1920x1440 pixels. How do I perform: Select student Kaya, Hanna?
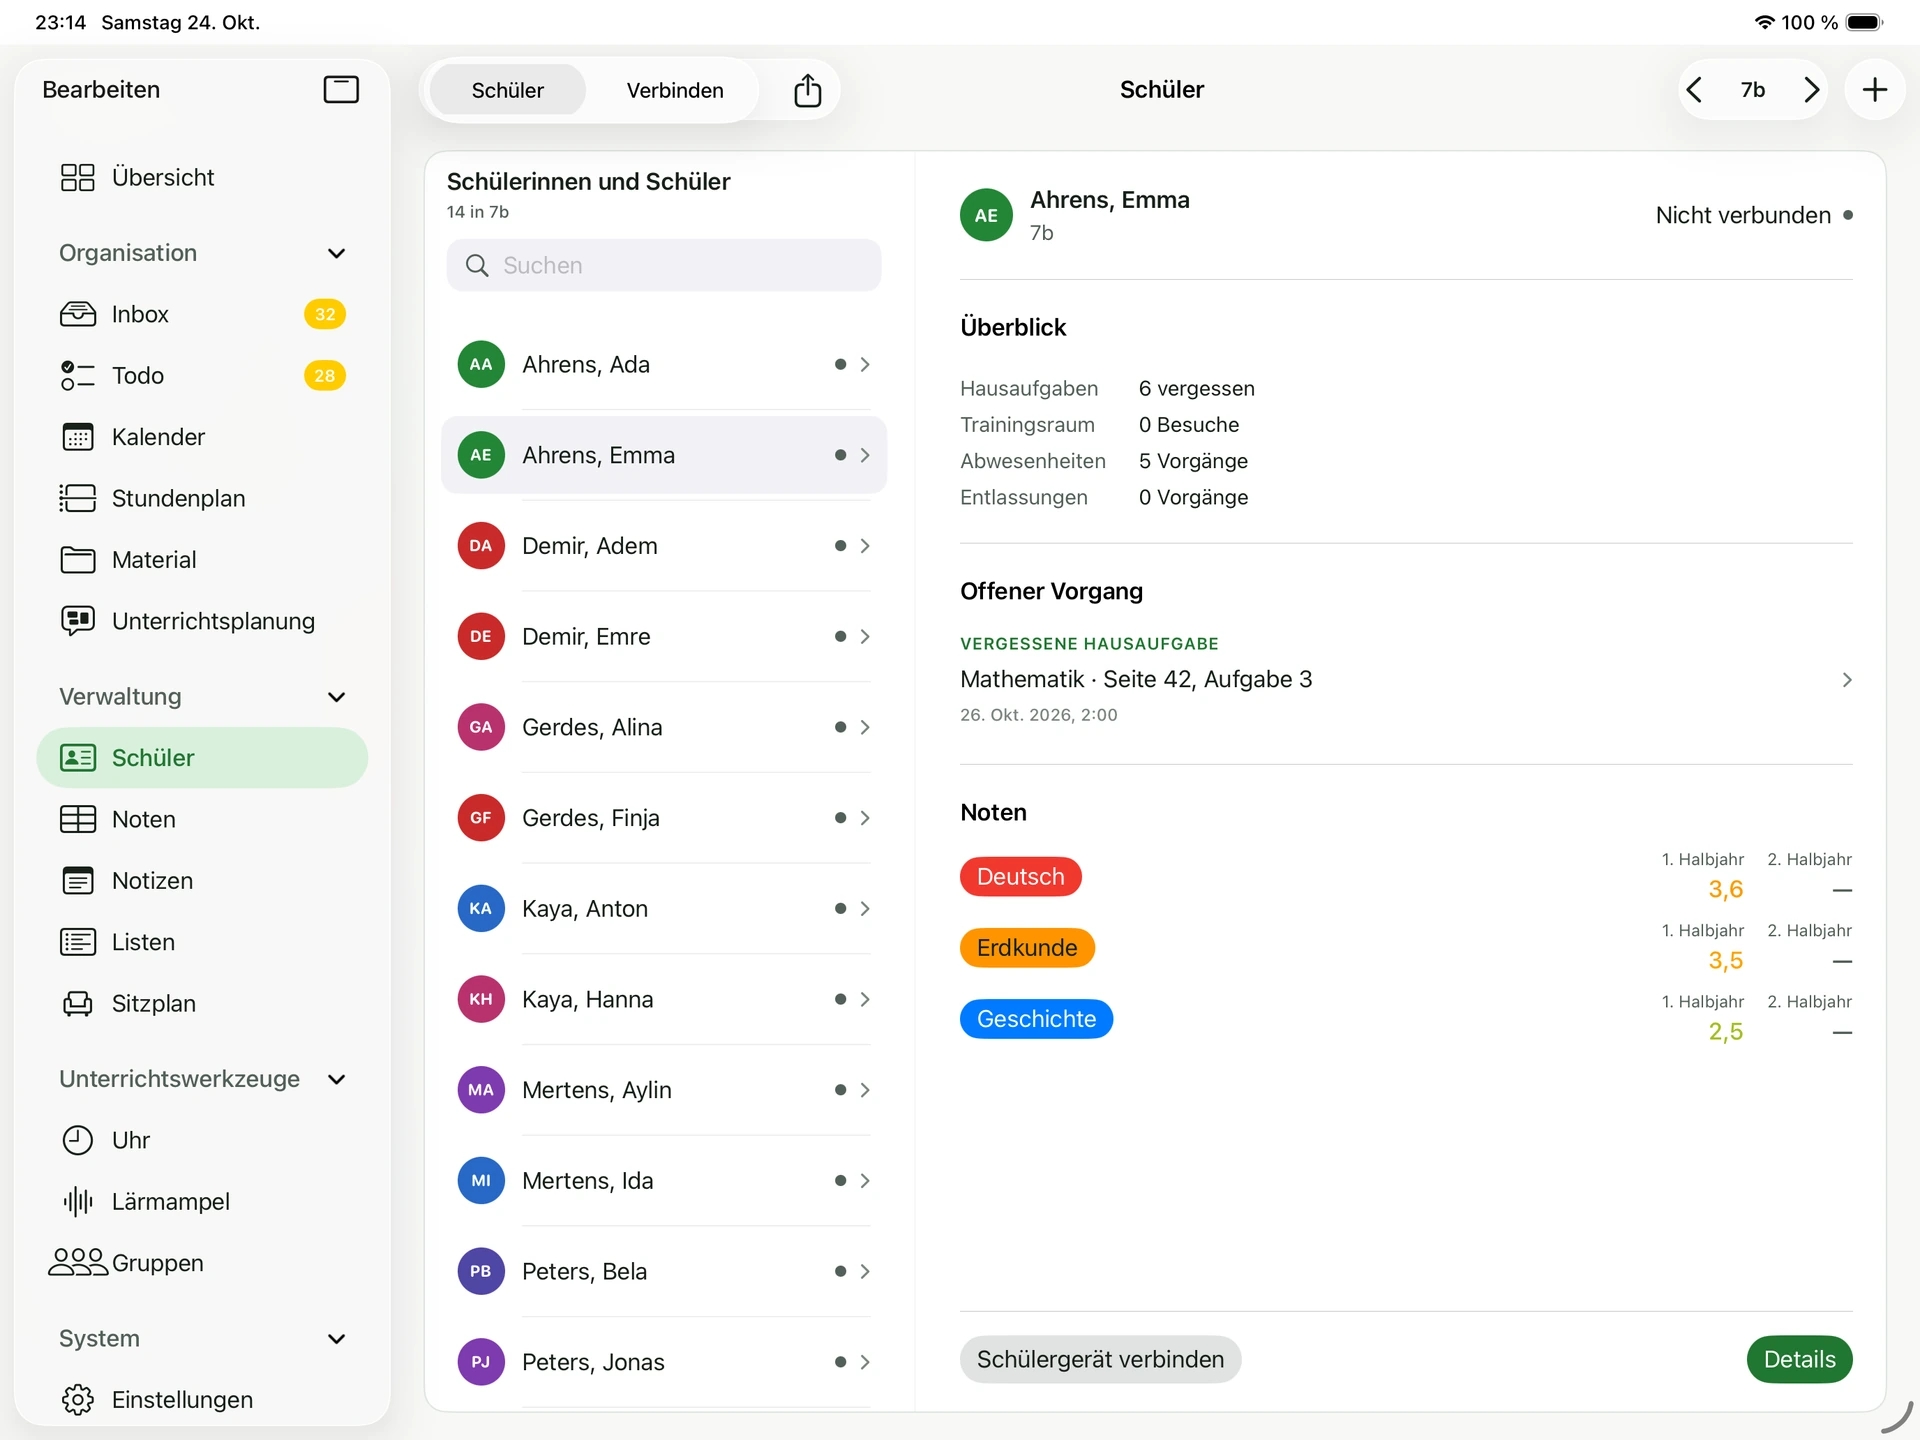point(664,1000)
